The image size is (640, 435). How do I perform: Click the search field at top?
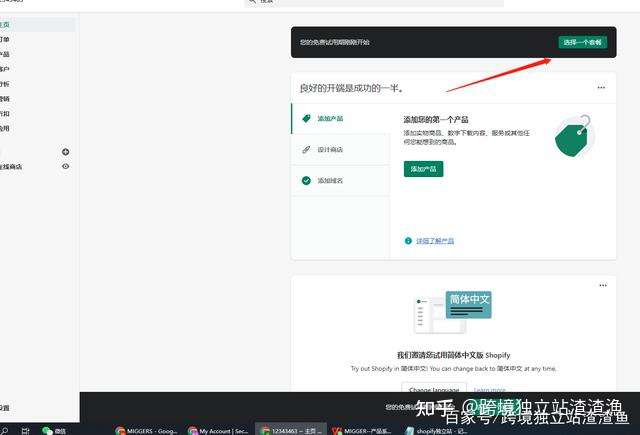(374, 2)
